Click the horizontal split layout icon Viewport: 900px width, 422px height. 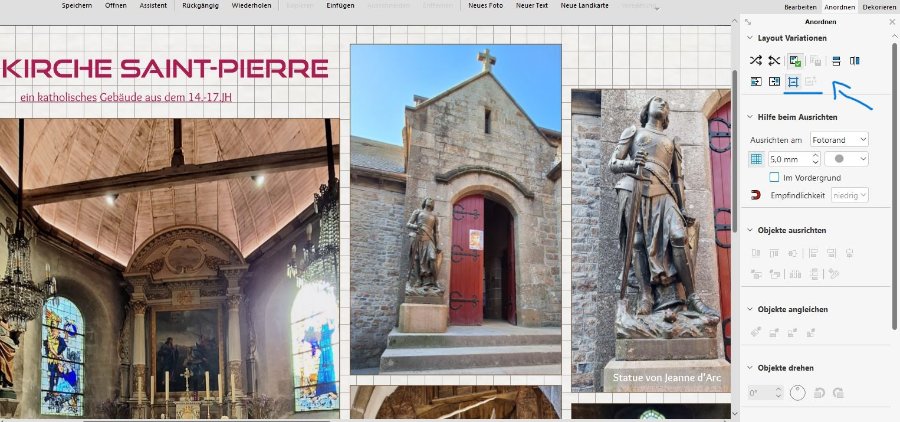coord(836,60)
